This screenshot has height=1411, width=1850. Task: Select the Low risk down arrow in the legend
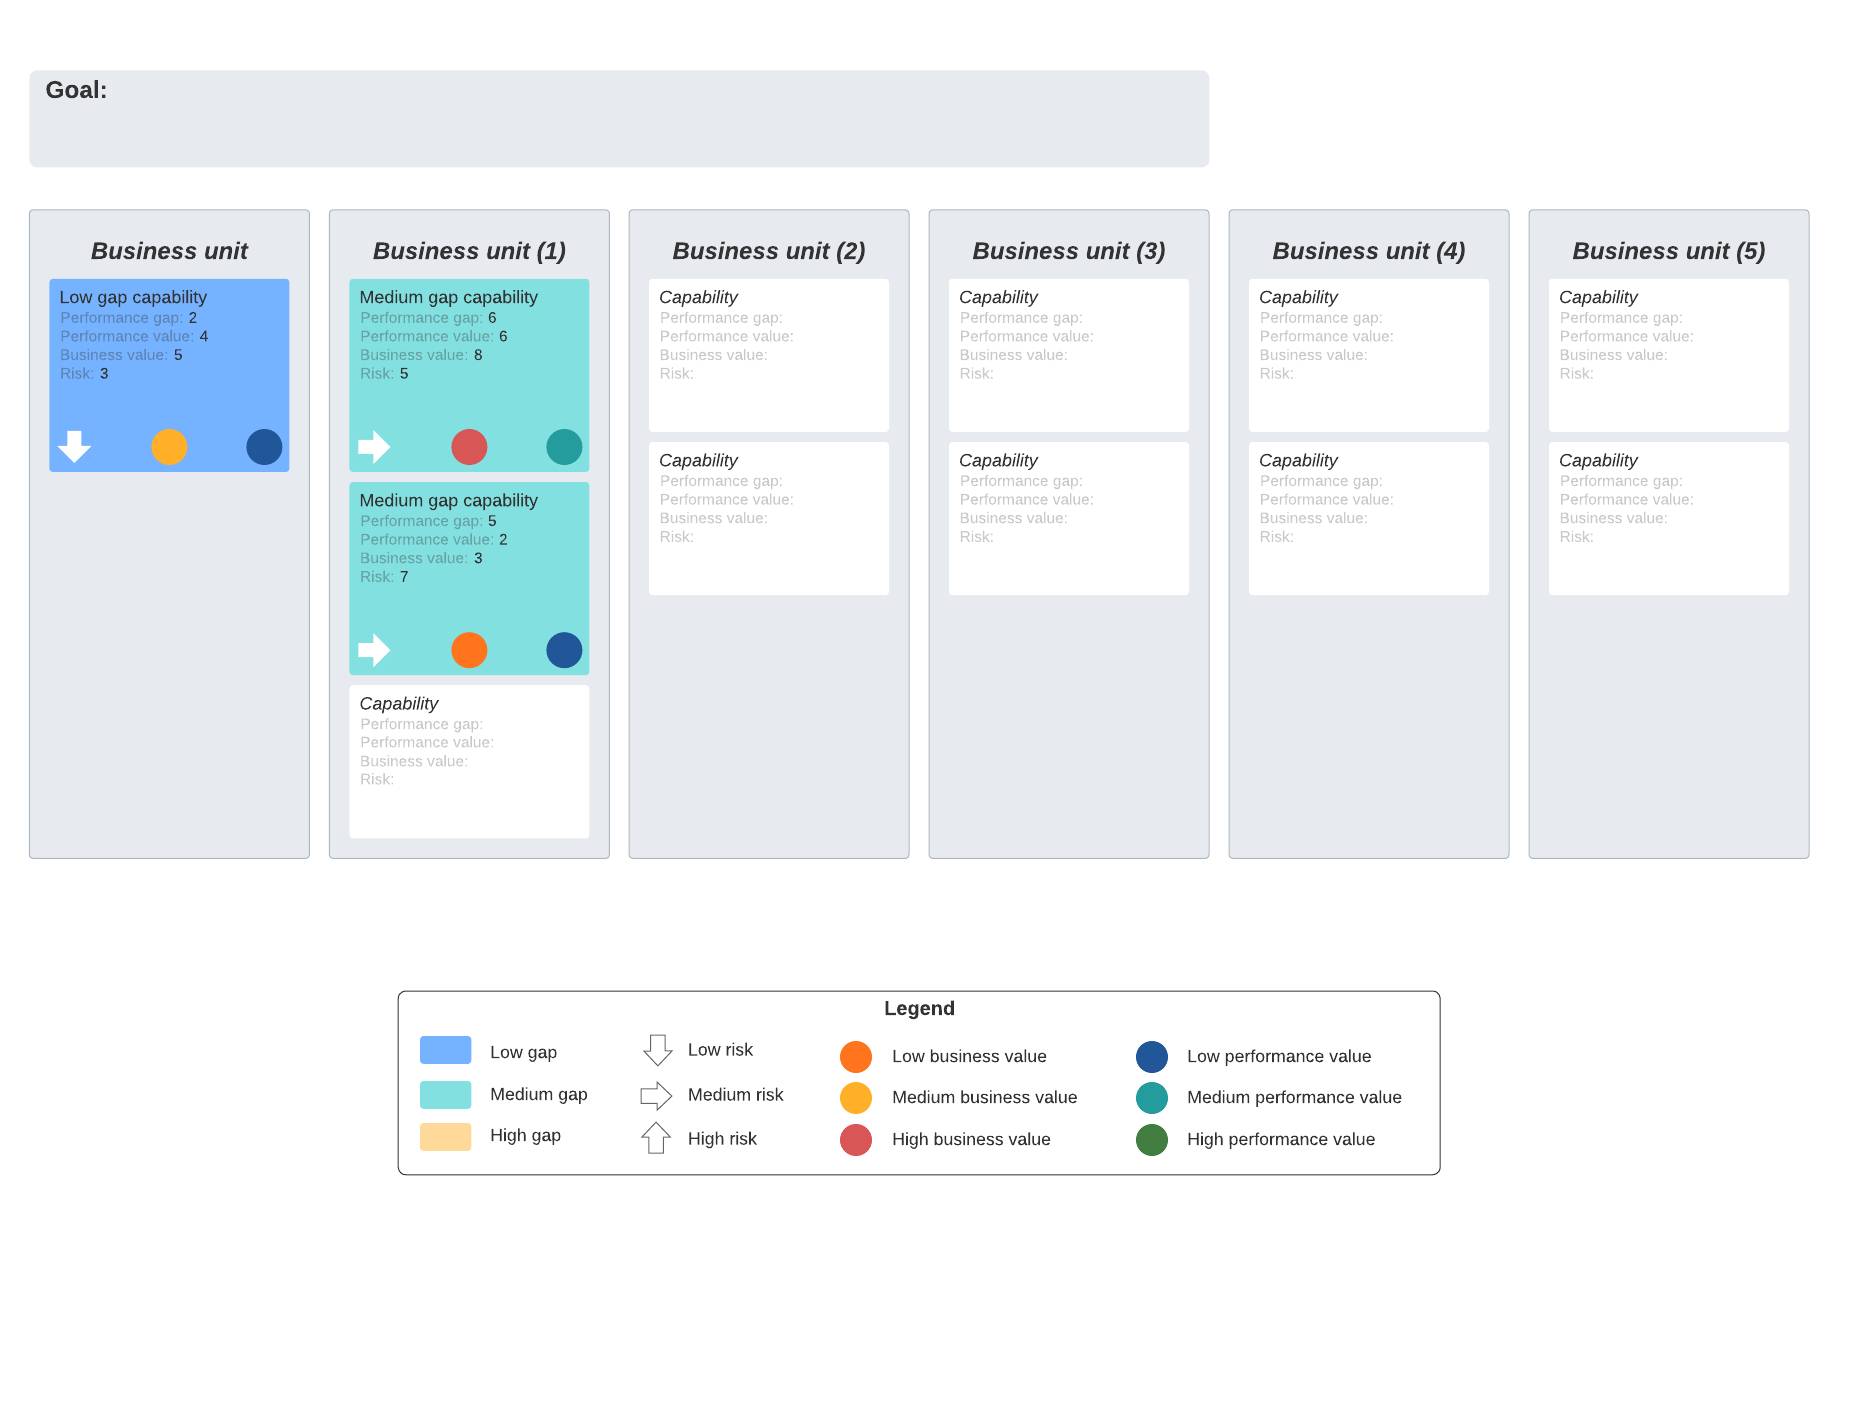pos(657,1050)
